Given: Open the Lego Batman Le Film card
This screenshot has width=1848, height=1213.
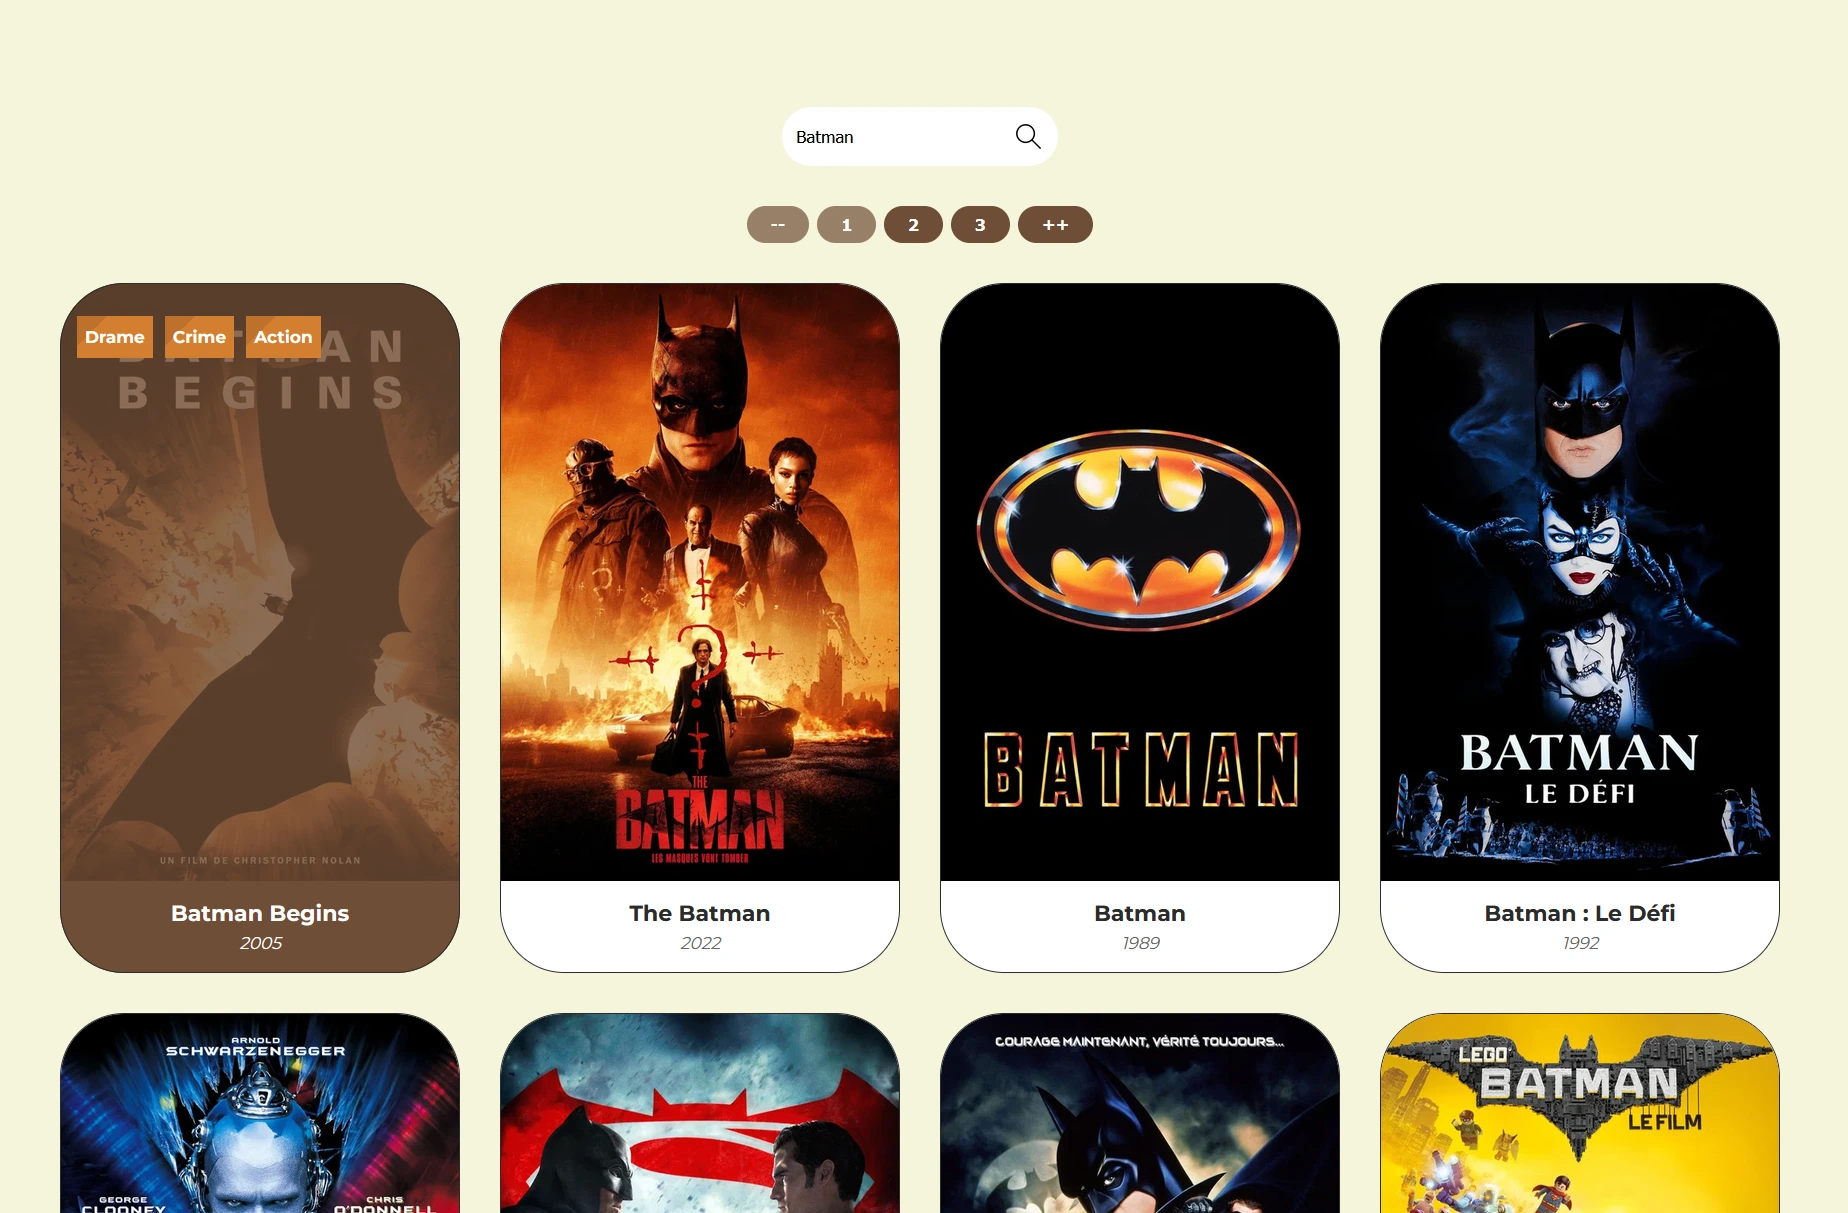Looking at the screenshot, I should click(1580, 1113).
